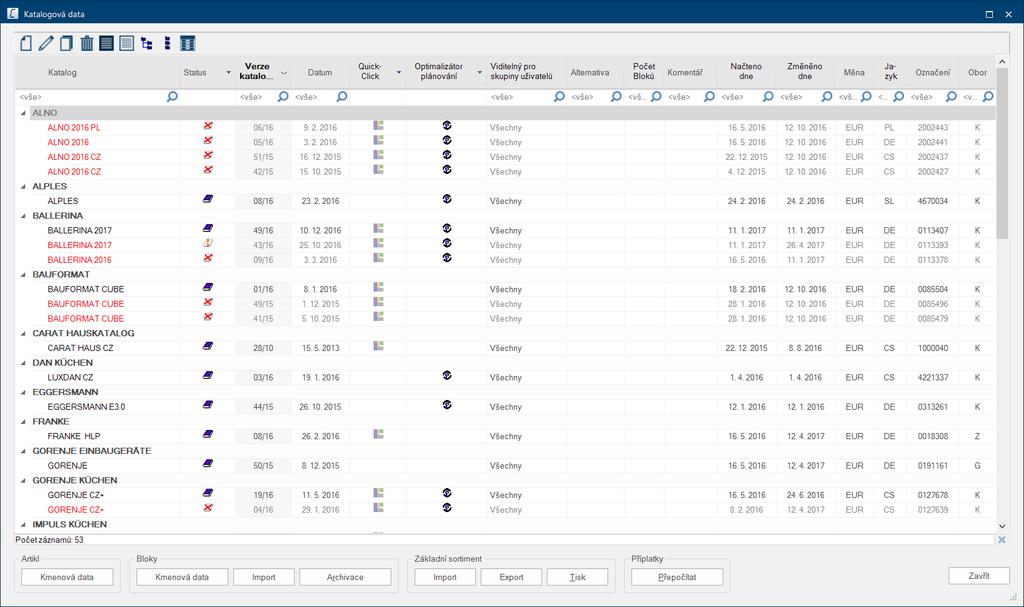Click the Načteno dne filter magnifier
Image resolution: width=1024 pixels, height=607 pixels.
coord(768,97)
